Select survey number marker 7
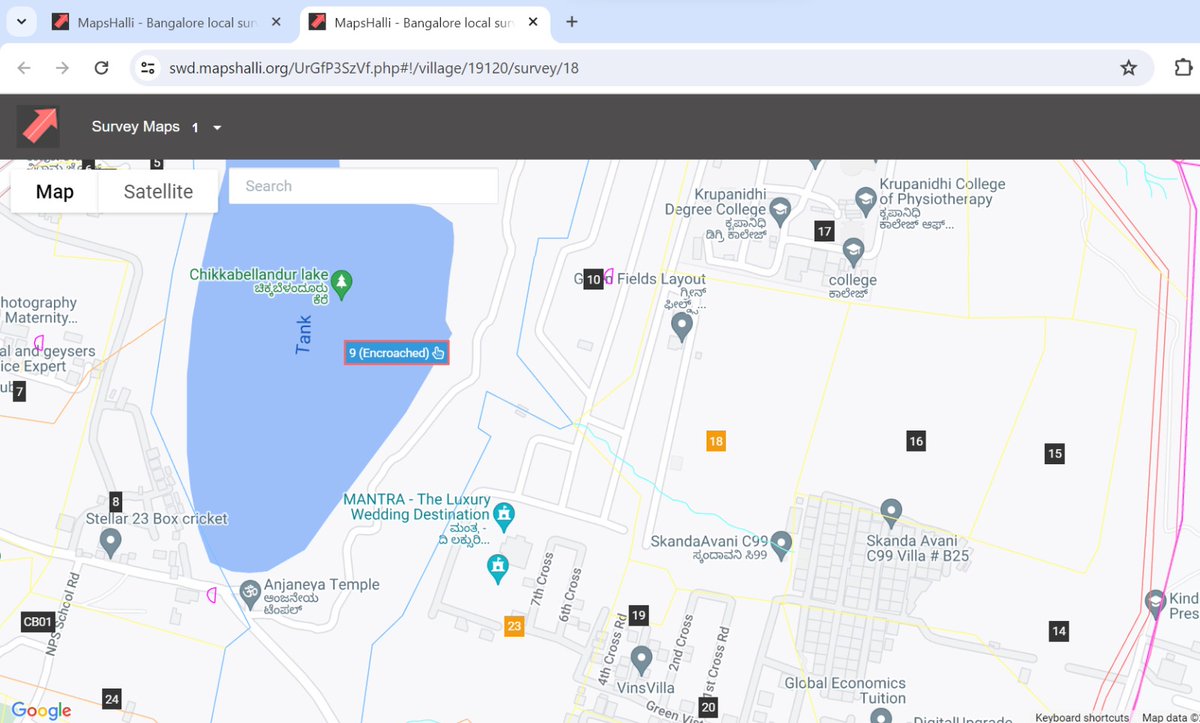 [18, 391]
